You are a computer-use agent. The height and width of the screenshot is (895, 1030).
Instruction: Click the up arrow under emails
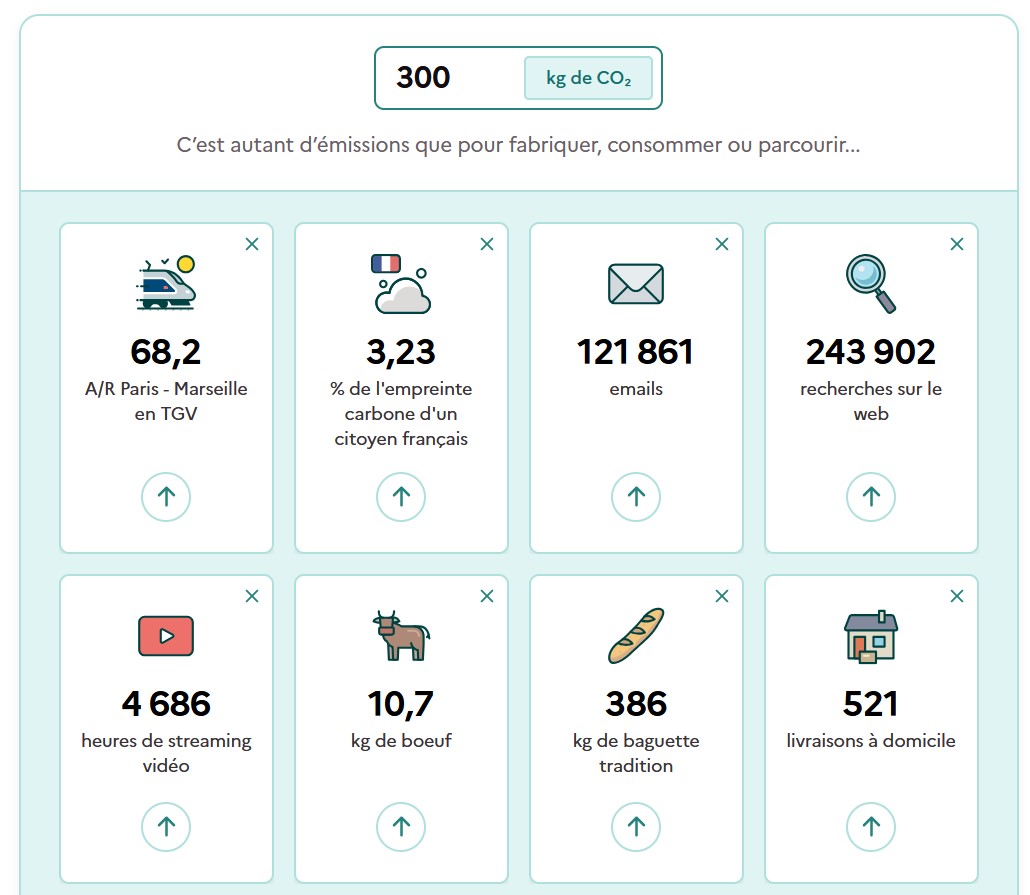[x=636, y=497]
